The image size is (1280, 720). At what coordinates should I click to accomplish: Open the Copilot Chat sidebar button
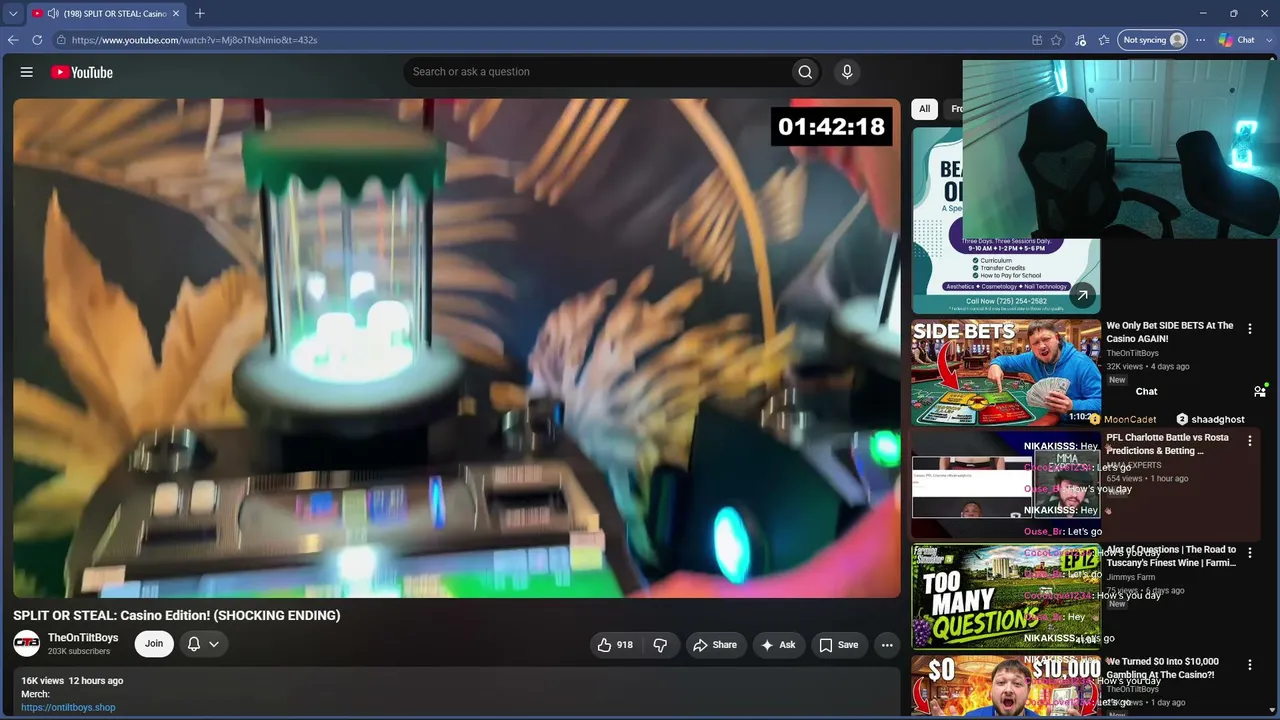[x=1237, y=40]
